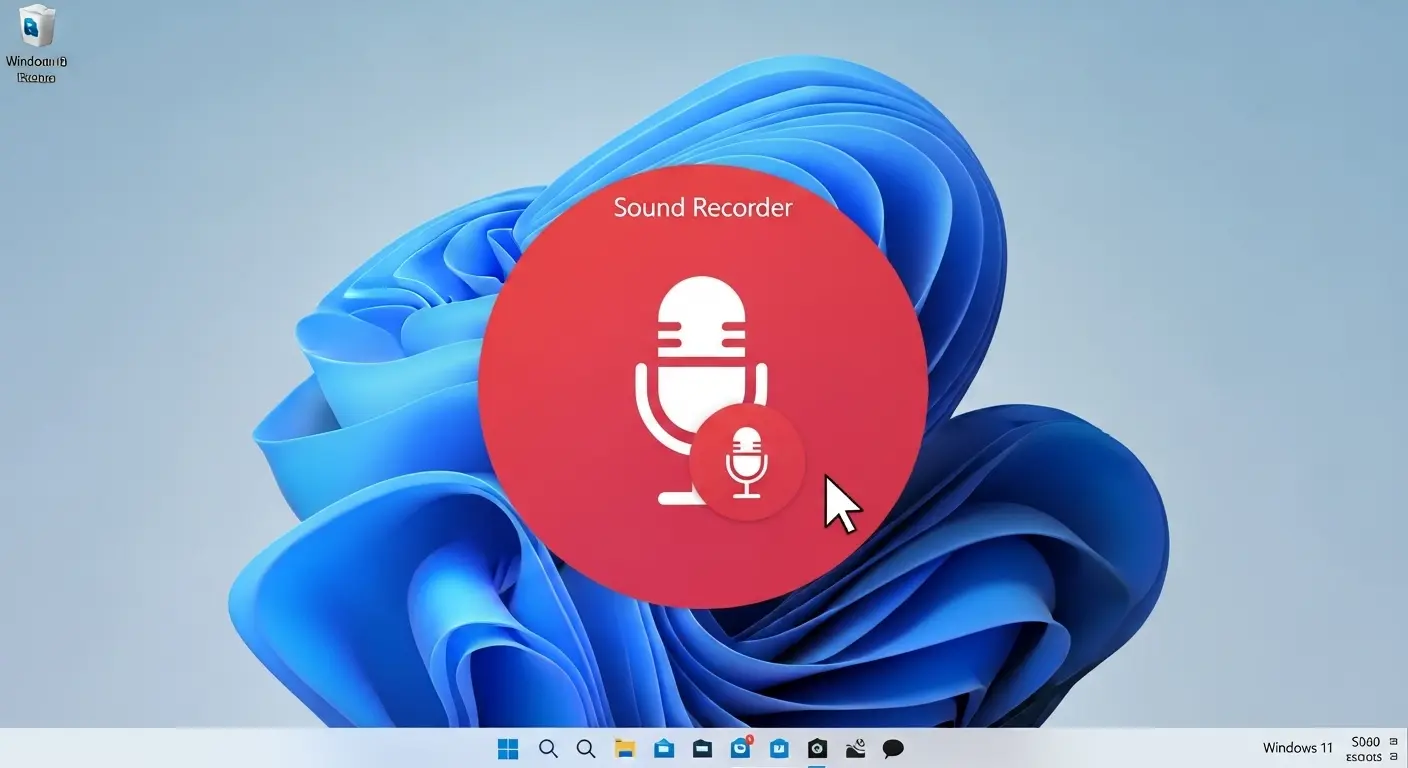Launch the black camera app in taskbar
1408x768 pixels.
[817, 749]
